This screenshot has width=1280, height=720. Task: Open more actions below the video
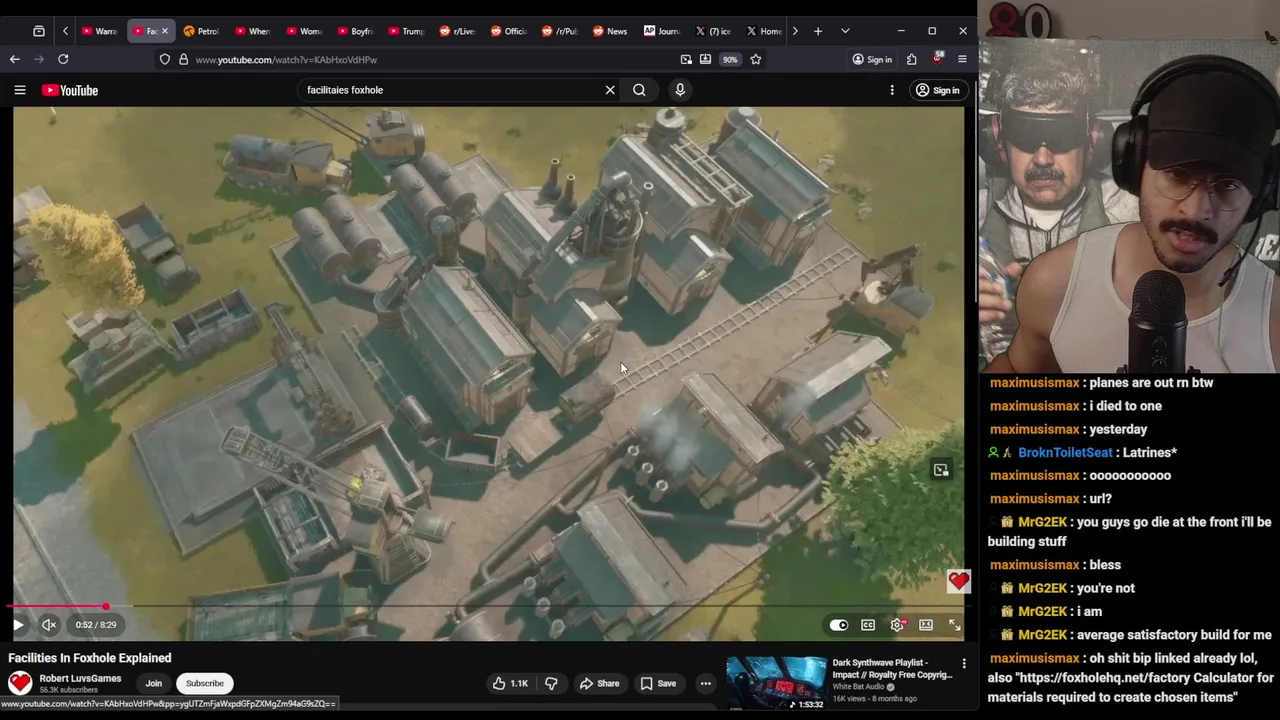tap(706, 683)
